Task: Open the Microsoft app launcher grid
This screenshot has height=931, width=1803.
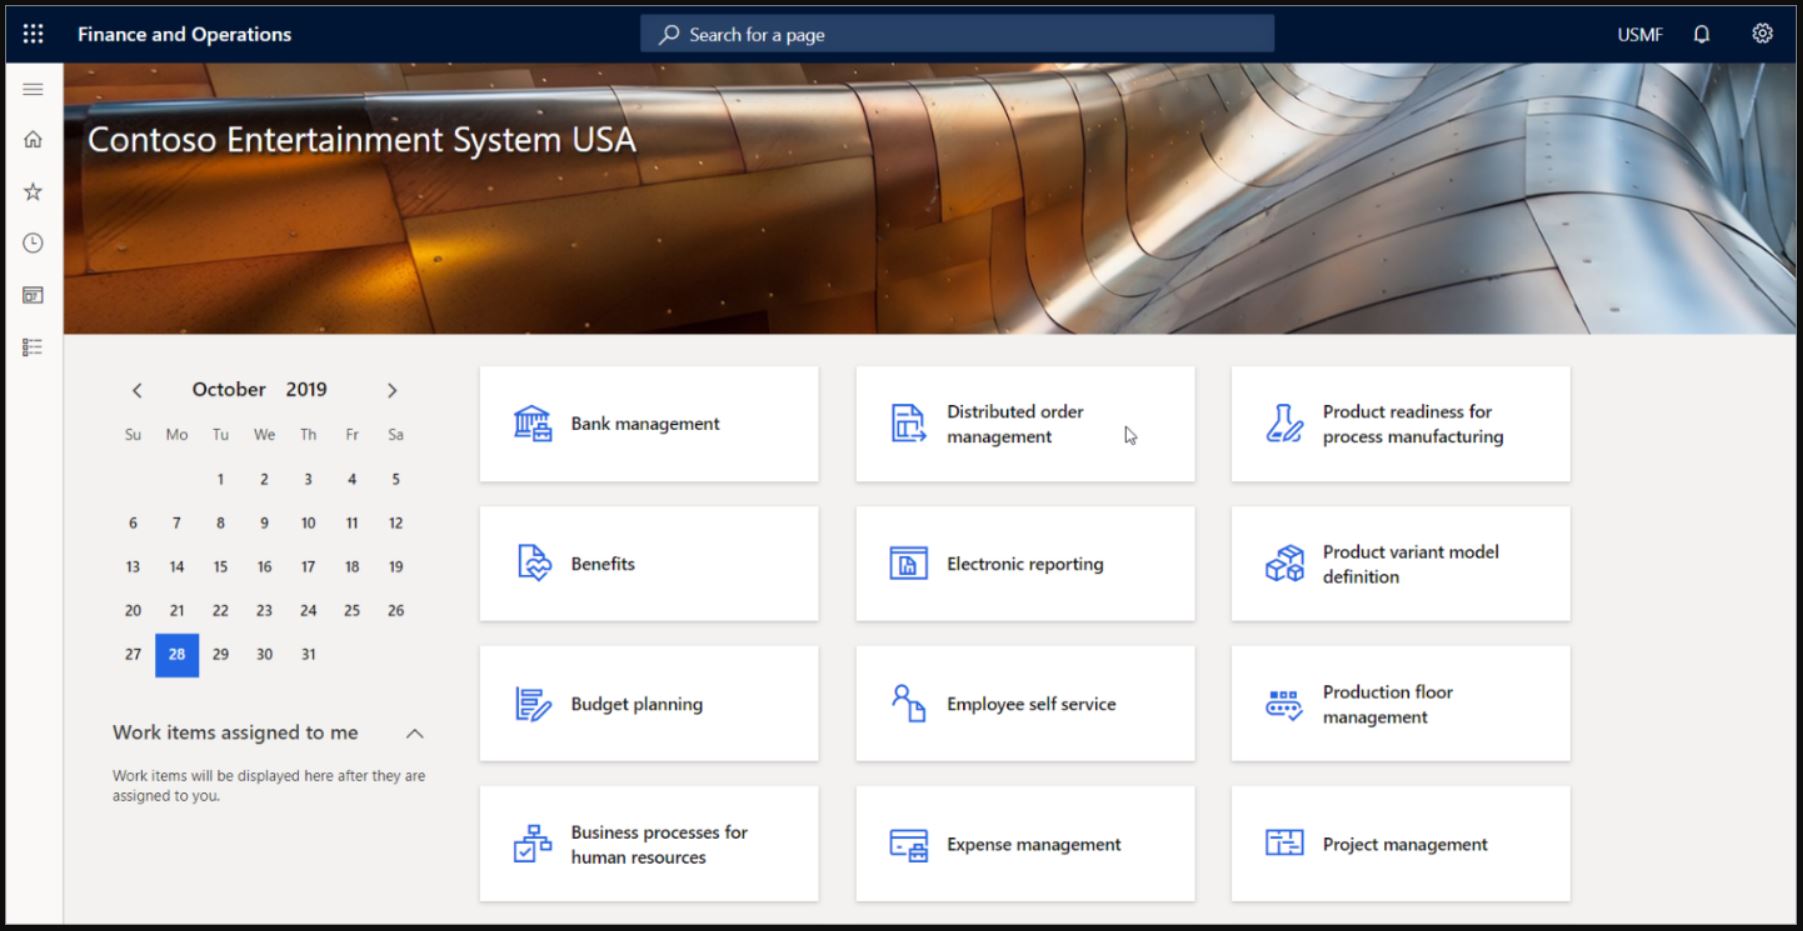Action: 33,33
